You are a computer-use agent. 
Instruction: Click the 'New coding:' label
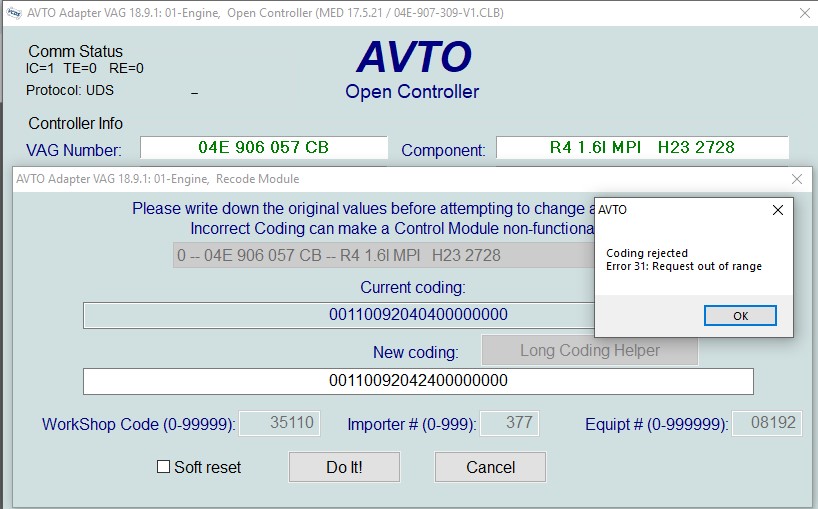coord(416,353)
